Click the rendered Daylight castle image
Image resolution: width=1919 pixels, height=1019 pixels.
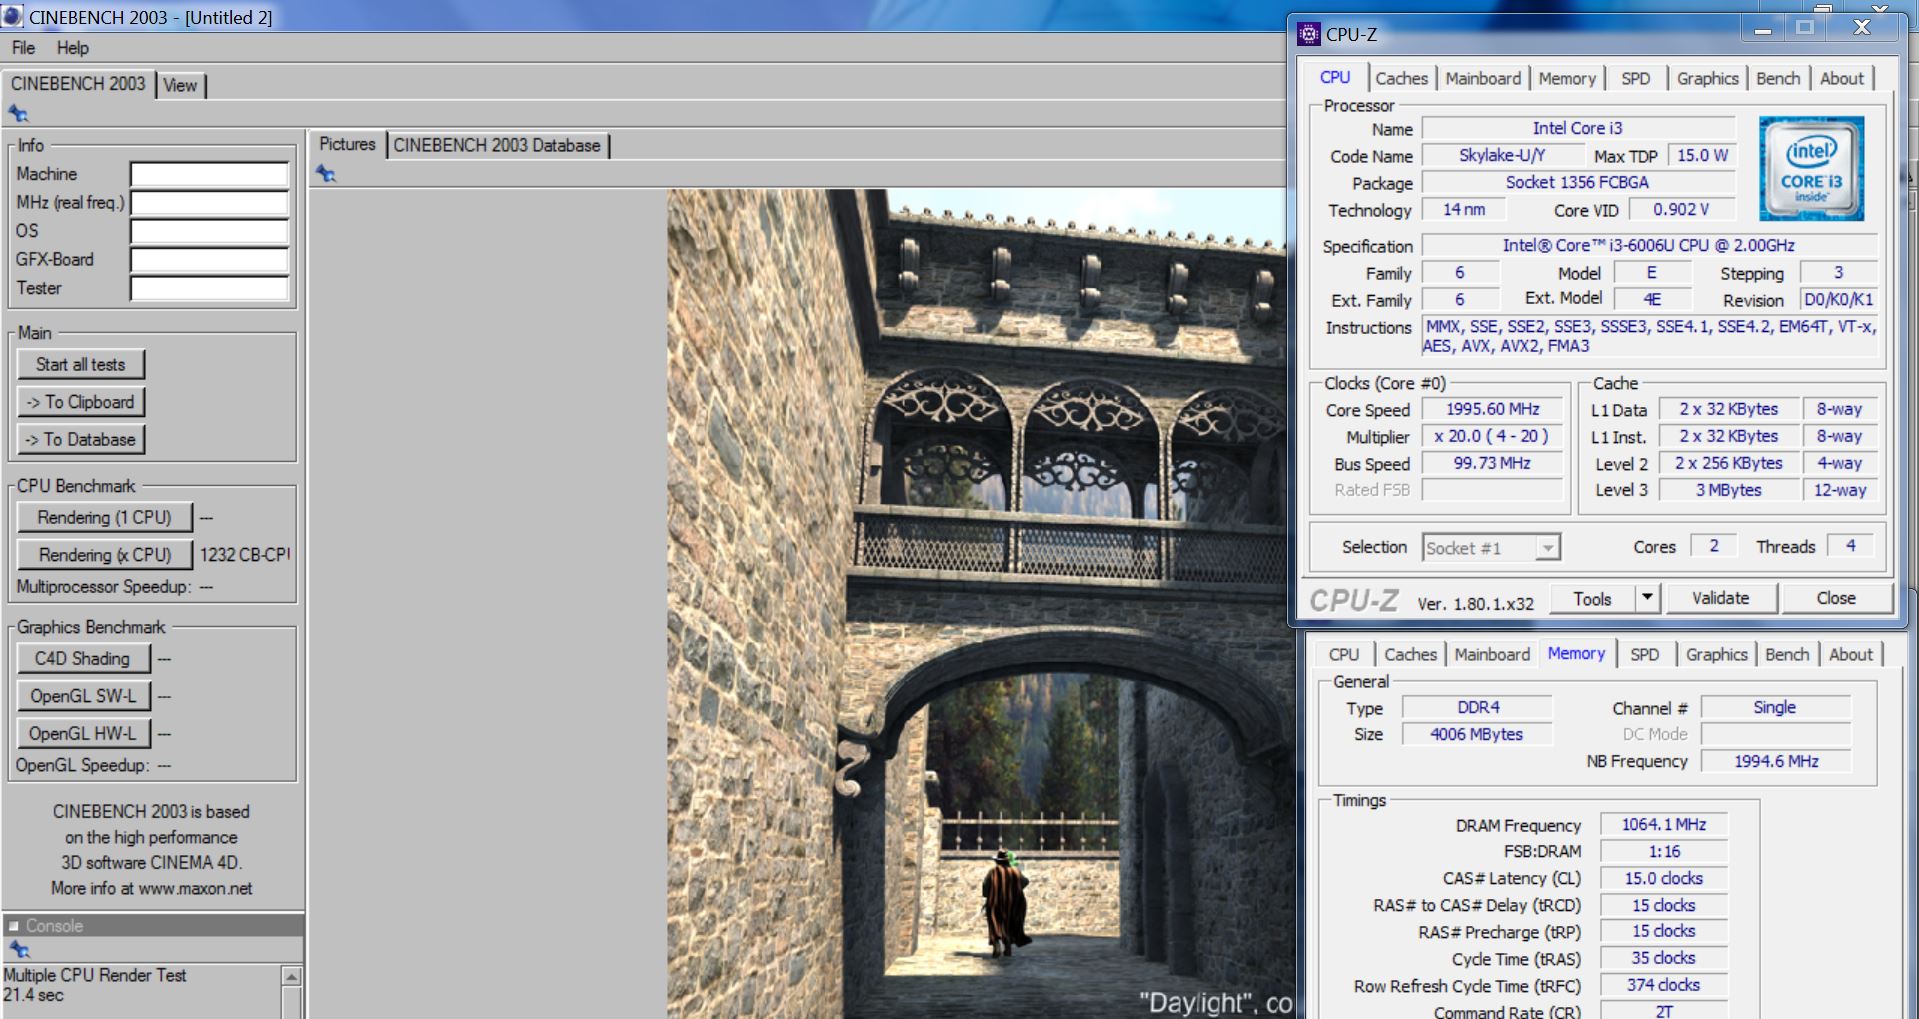tap(978, 604)
